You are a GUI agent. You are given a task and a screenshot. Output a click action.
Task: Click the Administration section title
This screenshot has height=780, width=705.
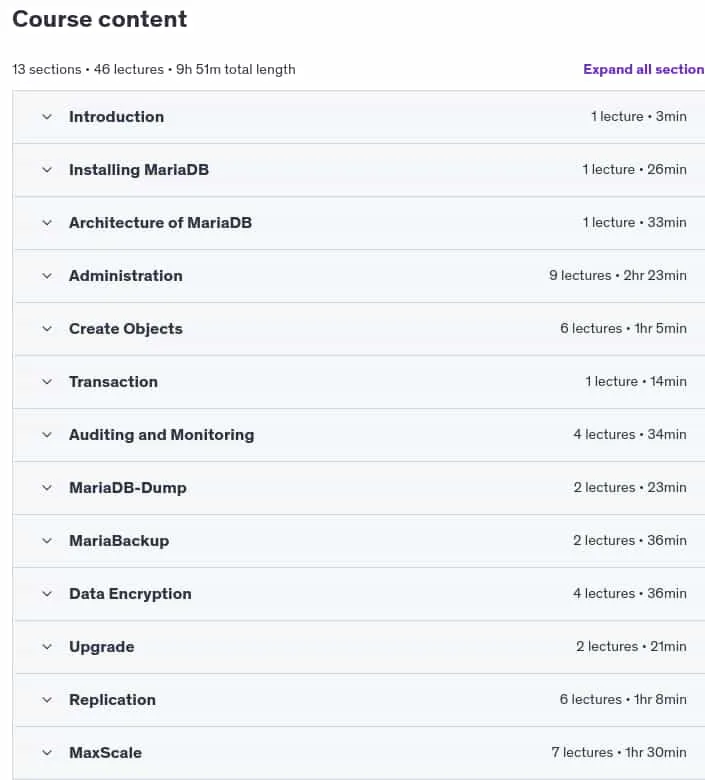pyautogui.click(x=126, y=276)
